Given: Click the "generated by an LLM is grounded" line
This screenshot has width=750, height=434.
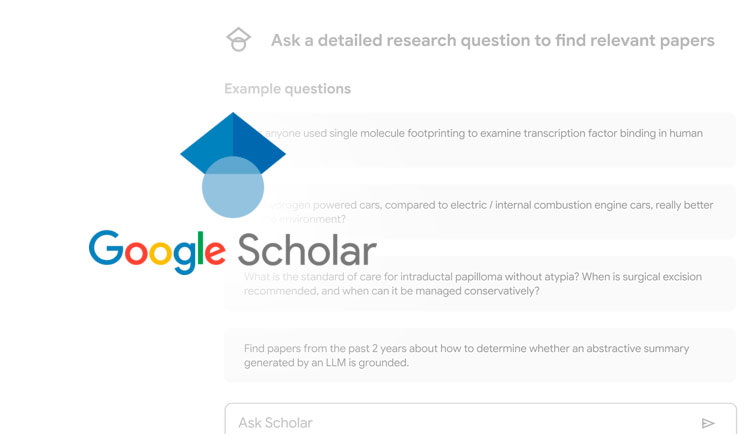Looking at the screenshot, I should click(326, 364).
